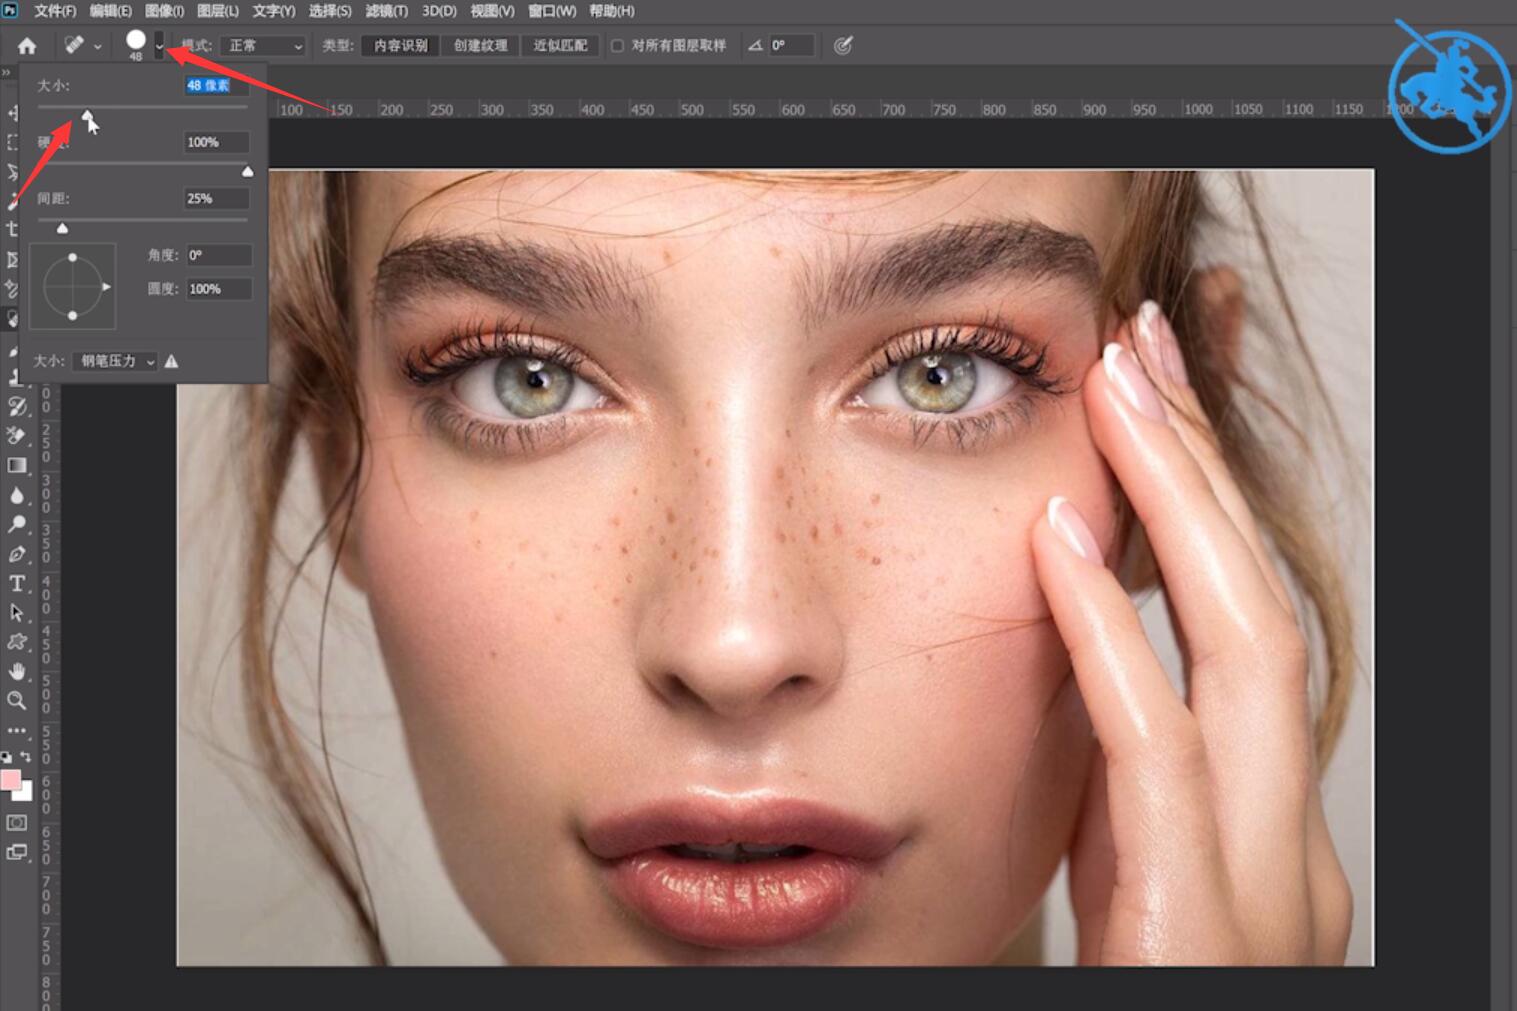Open the 文件(F) menu
This screenshot has width=1517, height=1011.
(x=55, y=11)
